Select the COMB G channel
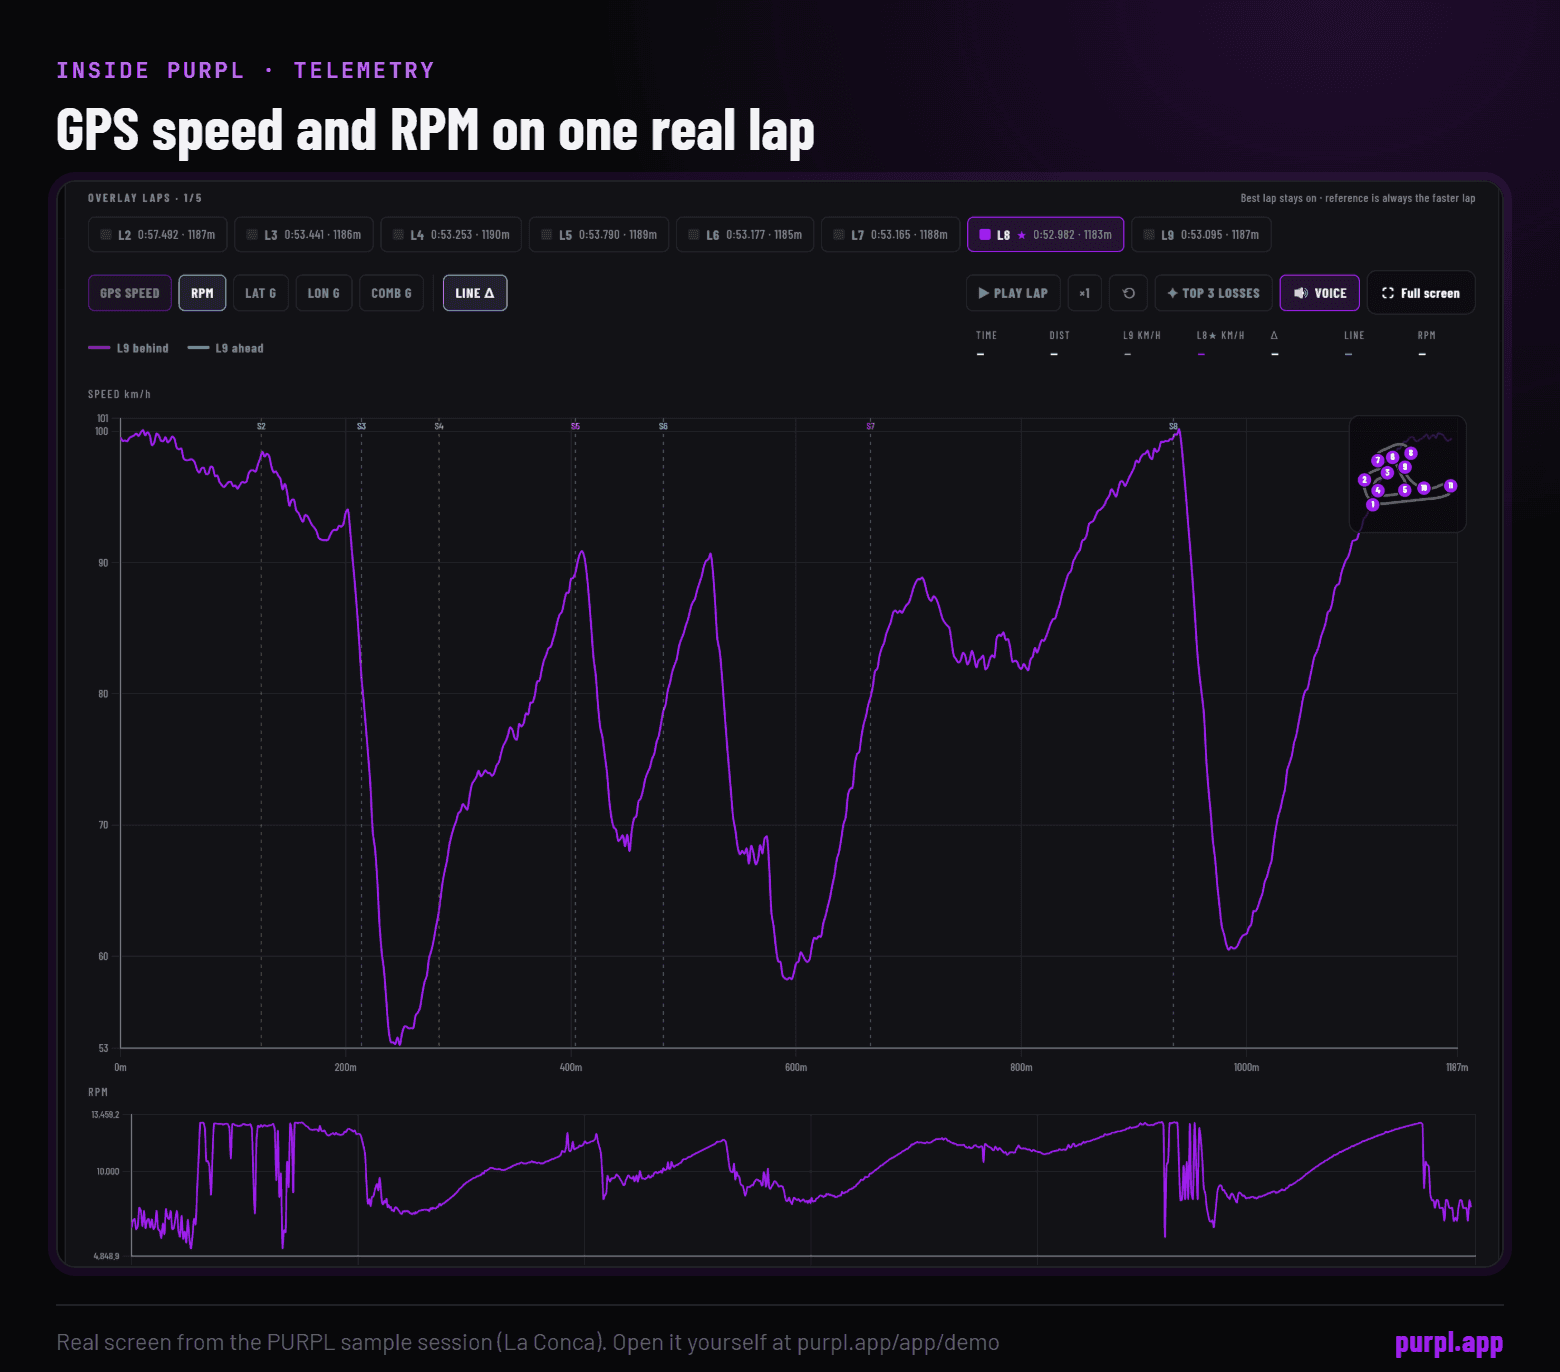1560x1372 pixels. tap(391, 293)
